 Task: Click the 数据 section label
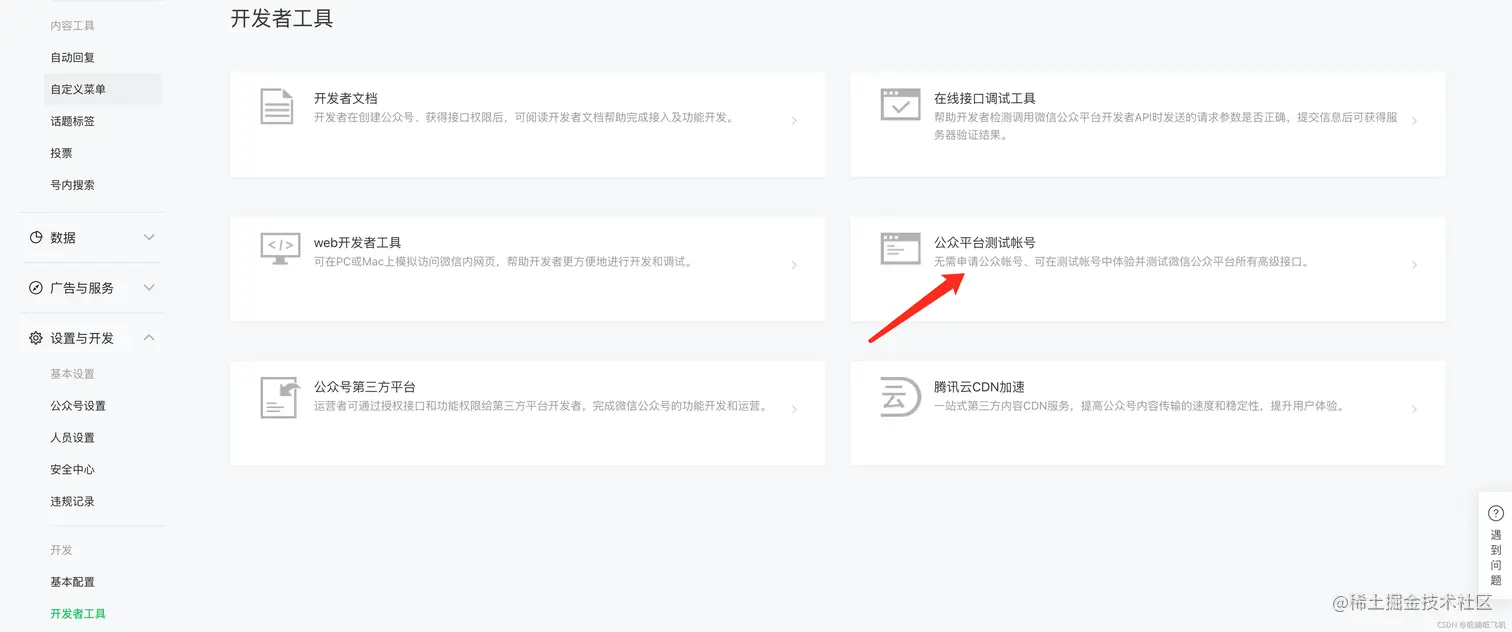pyautogui.click(x=63, y=238)
